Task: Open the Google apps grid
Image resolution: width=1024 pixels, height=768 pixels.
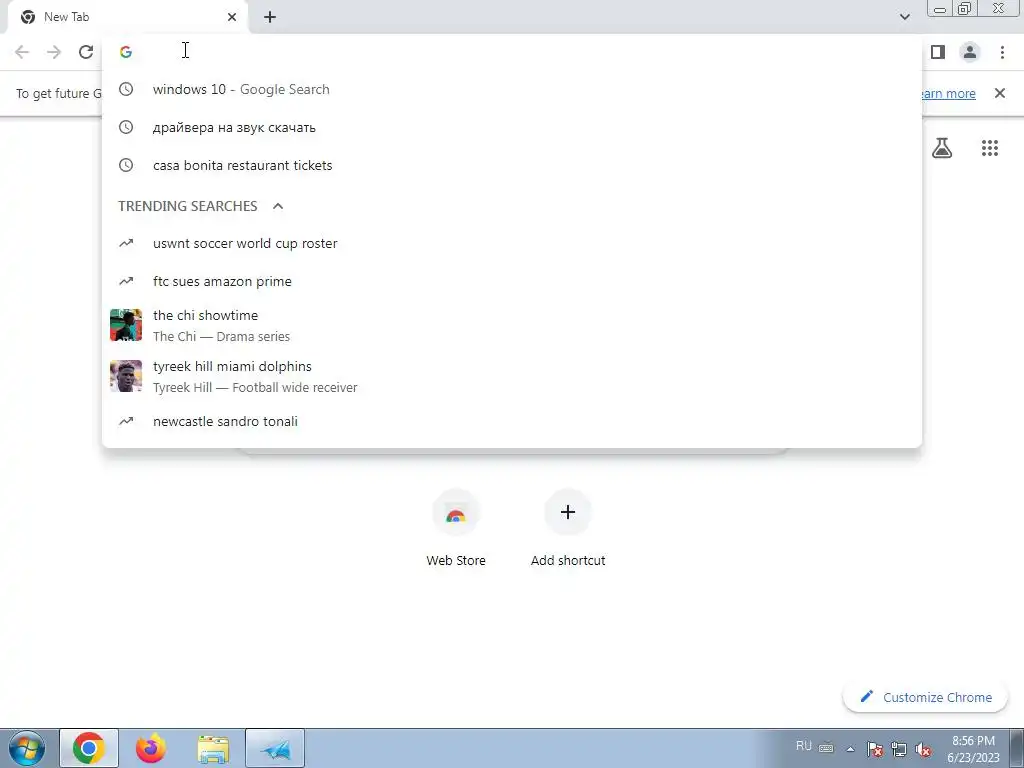Action: point(989,148)
